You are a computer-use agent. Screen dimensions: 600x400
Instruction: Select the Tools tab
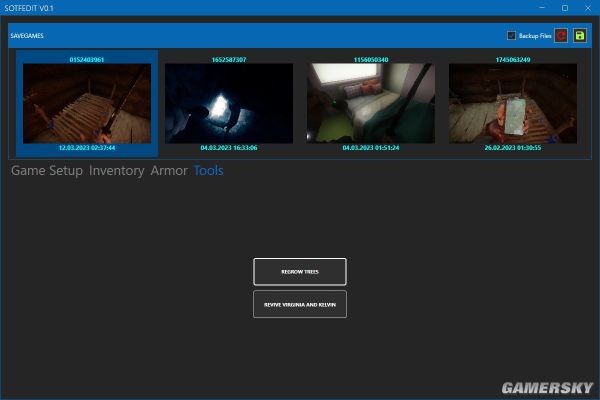point(209,170)
